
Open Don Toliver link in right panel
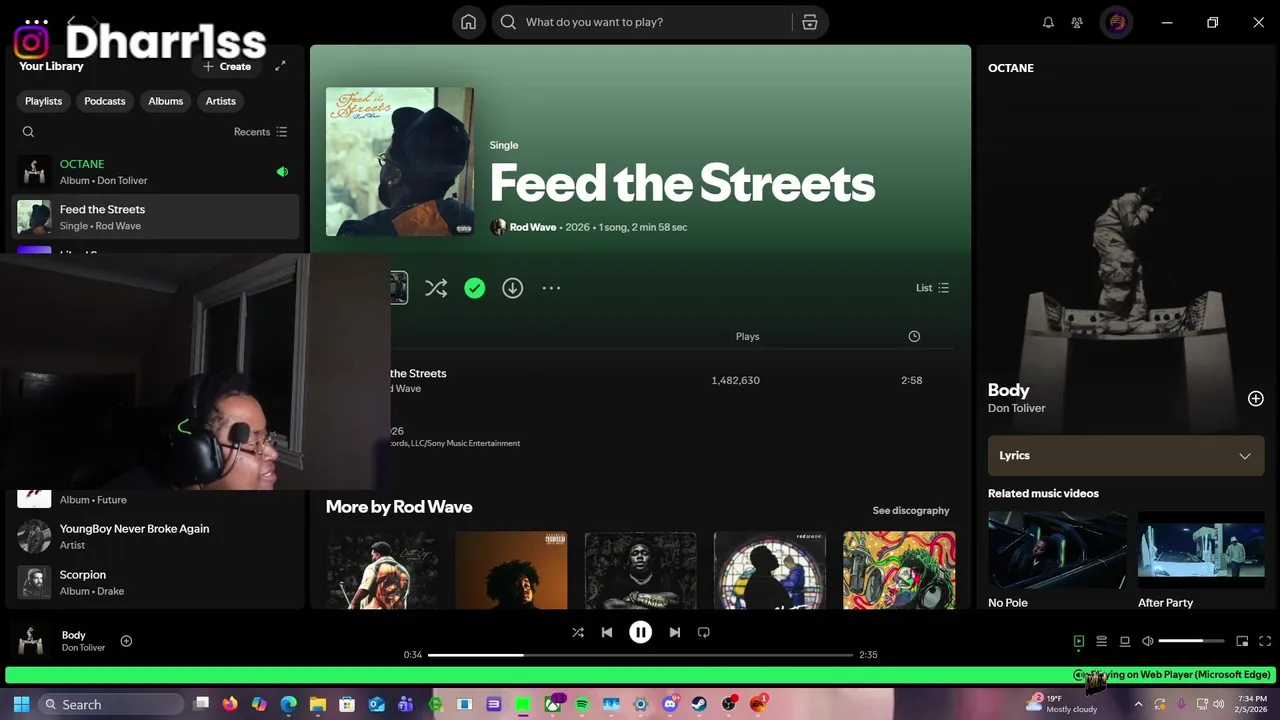[1016, 408]
